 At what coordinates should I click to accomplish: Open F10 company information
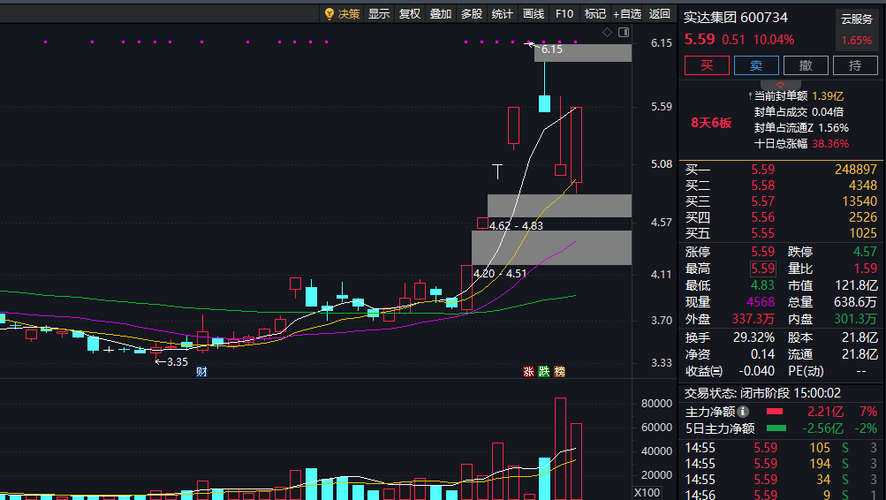pos(564,14)
